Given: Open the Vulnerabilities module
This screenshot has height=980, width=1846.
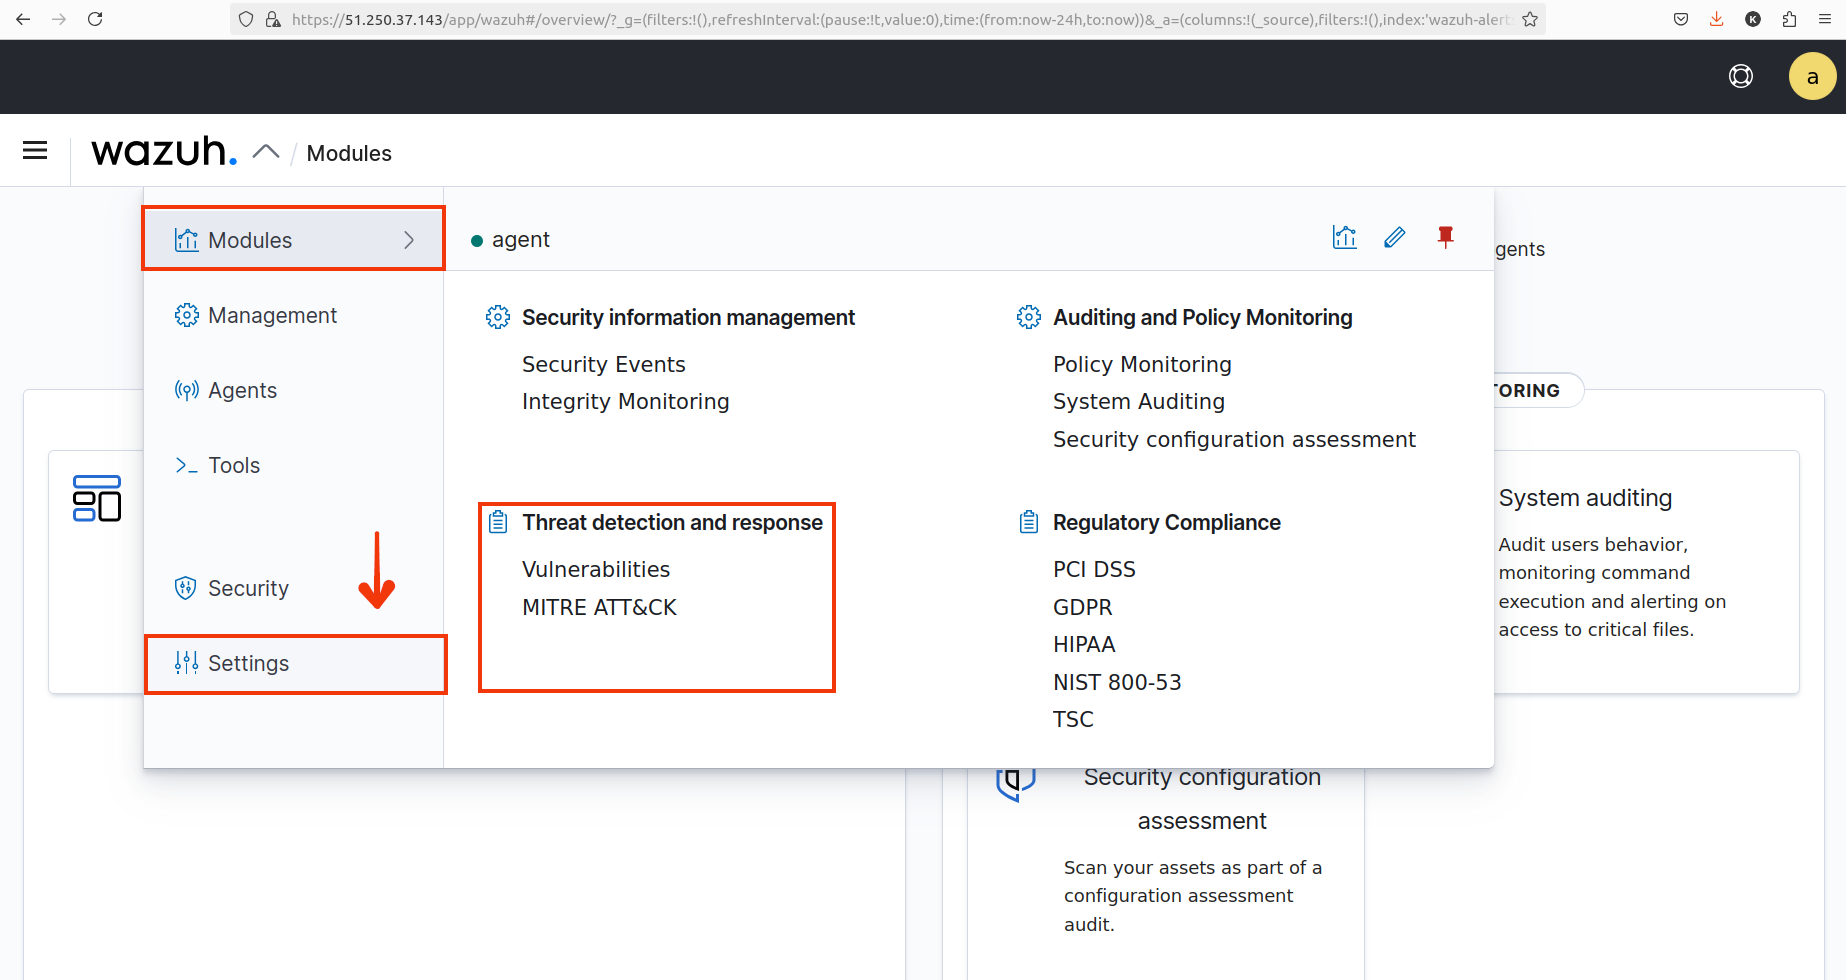Looking at the screenshot, I should (596, 570).
